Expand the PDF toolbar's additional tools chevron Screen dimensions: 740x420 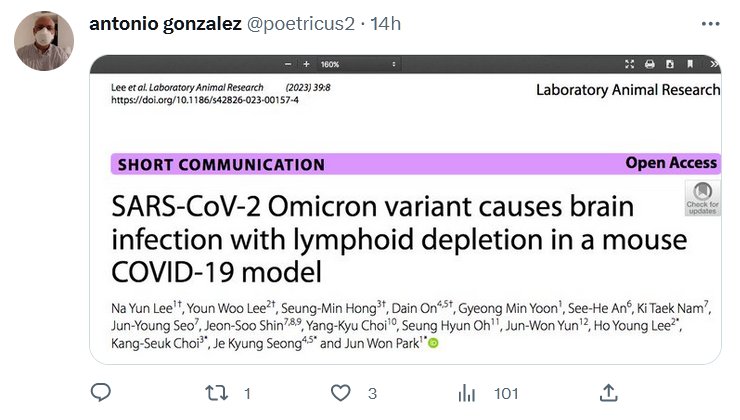714,64
